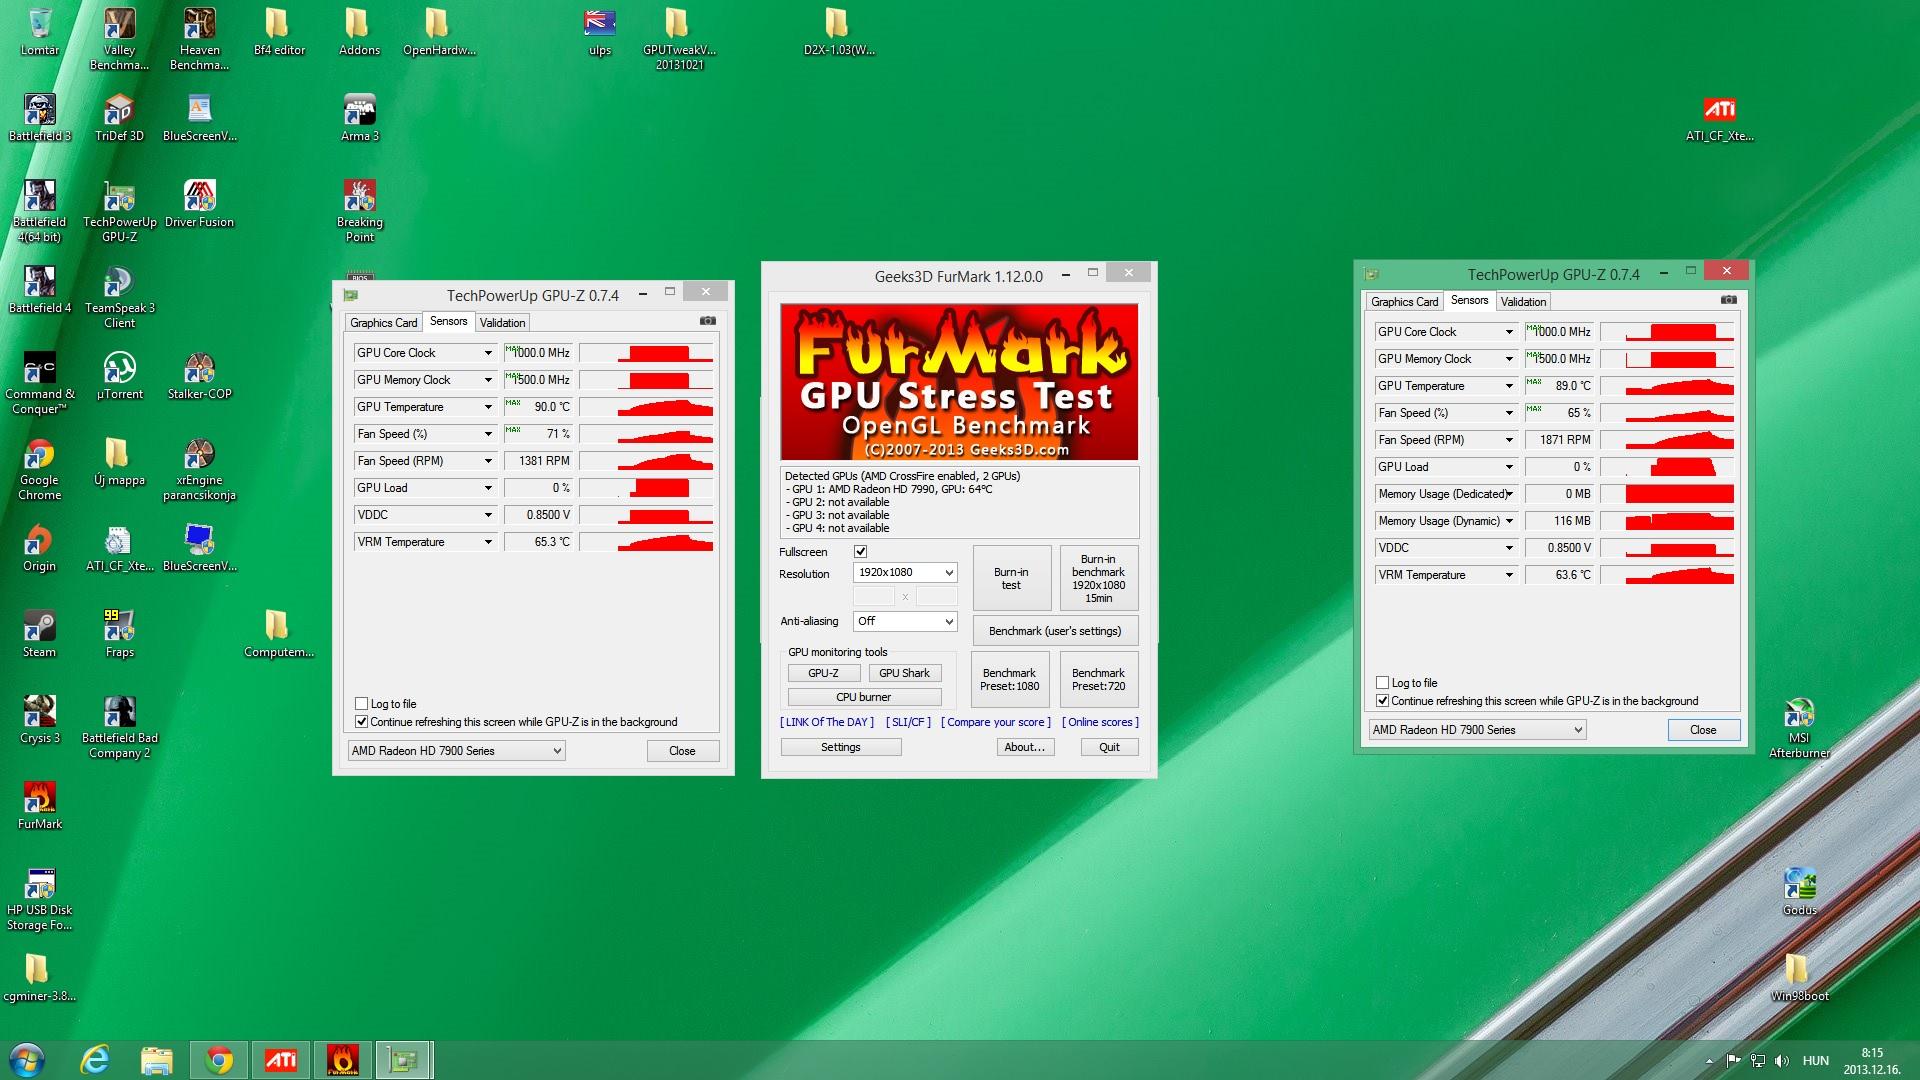Screen dimensions: 1920x1080
Task: Expand Memory Usage (Dynamic) dropdown in right GPU-Z
Action: [1509, 521]
